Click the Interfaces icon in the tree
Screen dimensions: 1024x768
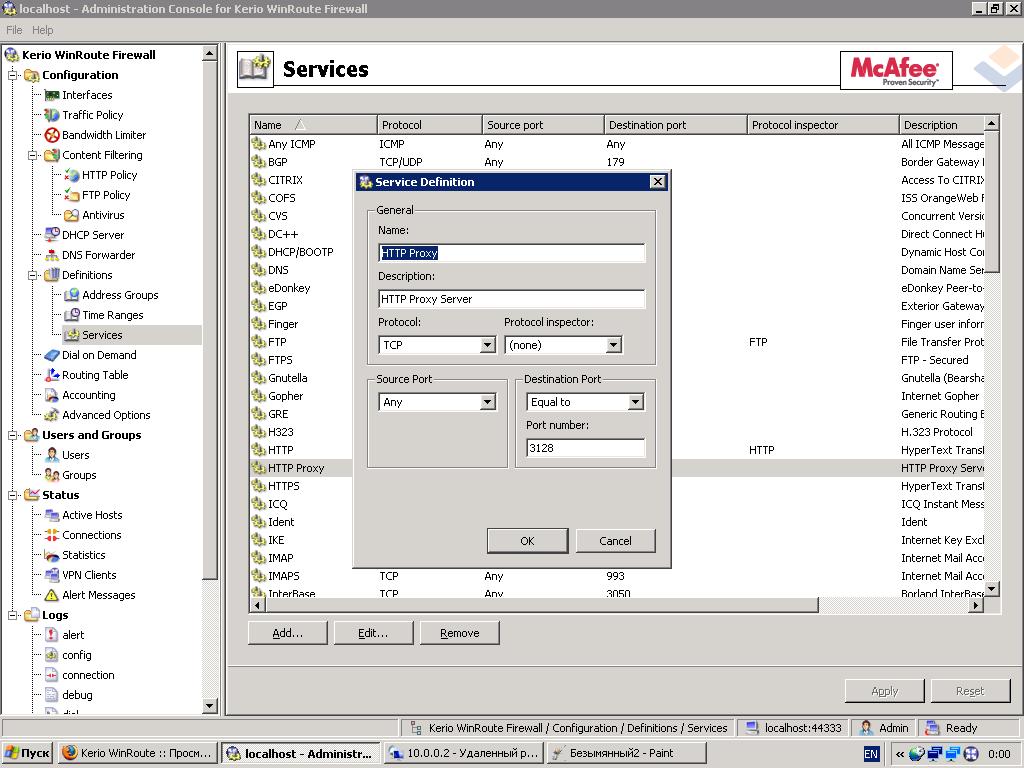(52, 95)
